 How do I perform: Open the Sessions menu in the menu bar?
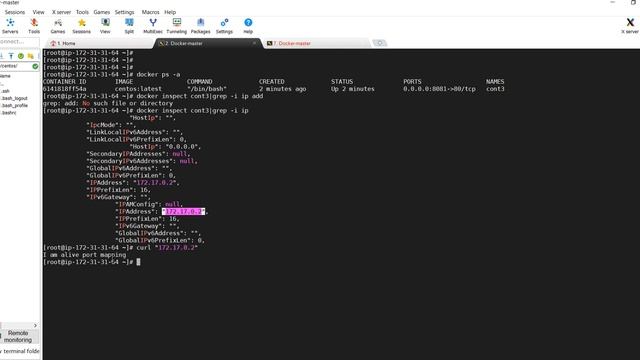pos(15,12)
